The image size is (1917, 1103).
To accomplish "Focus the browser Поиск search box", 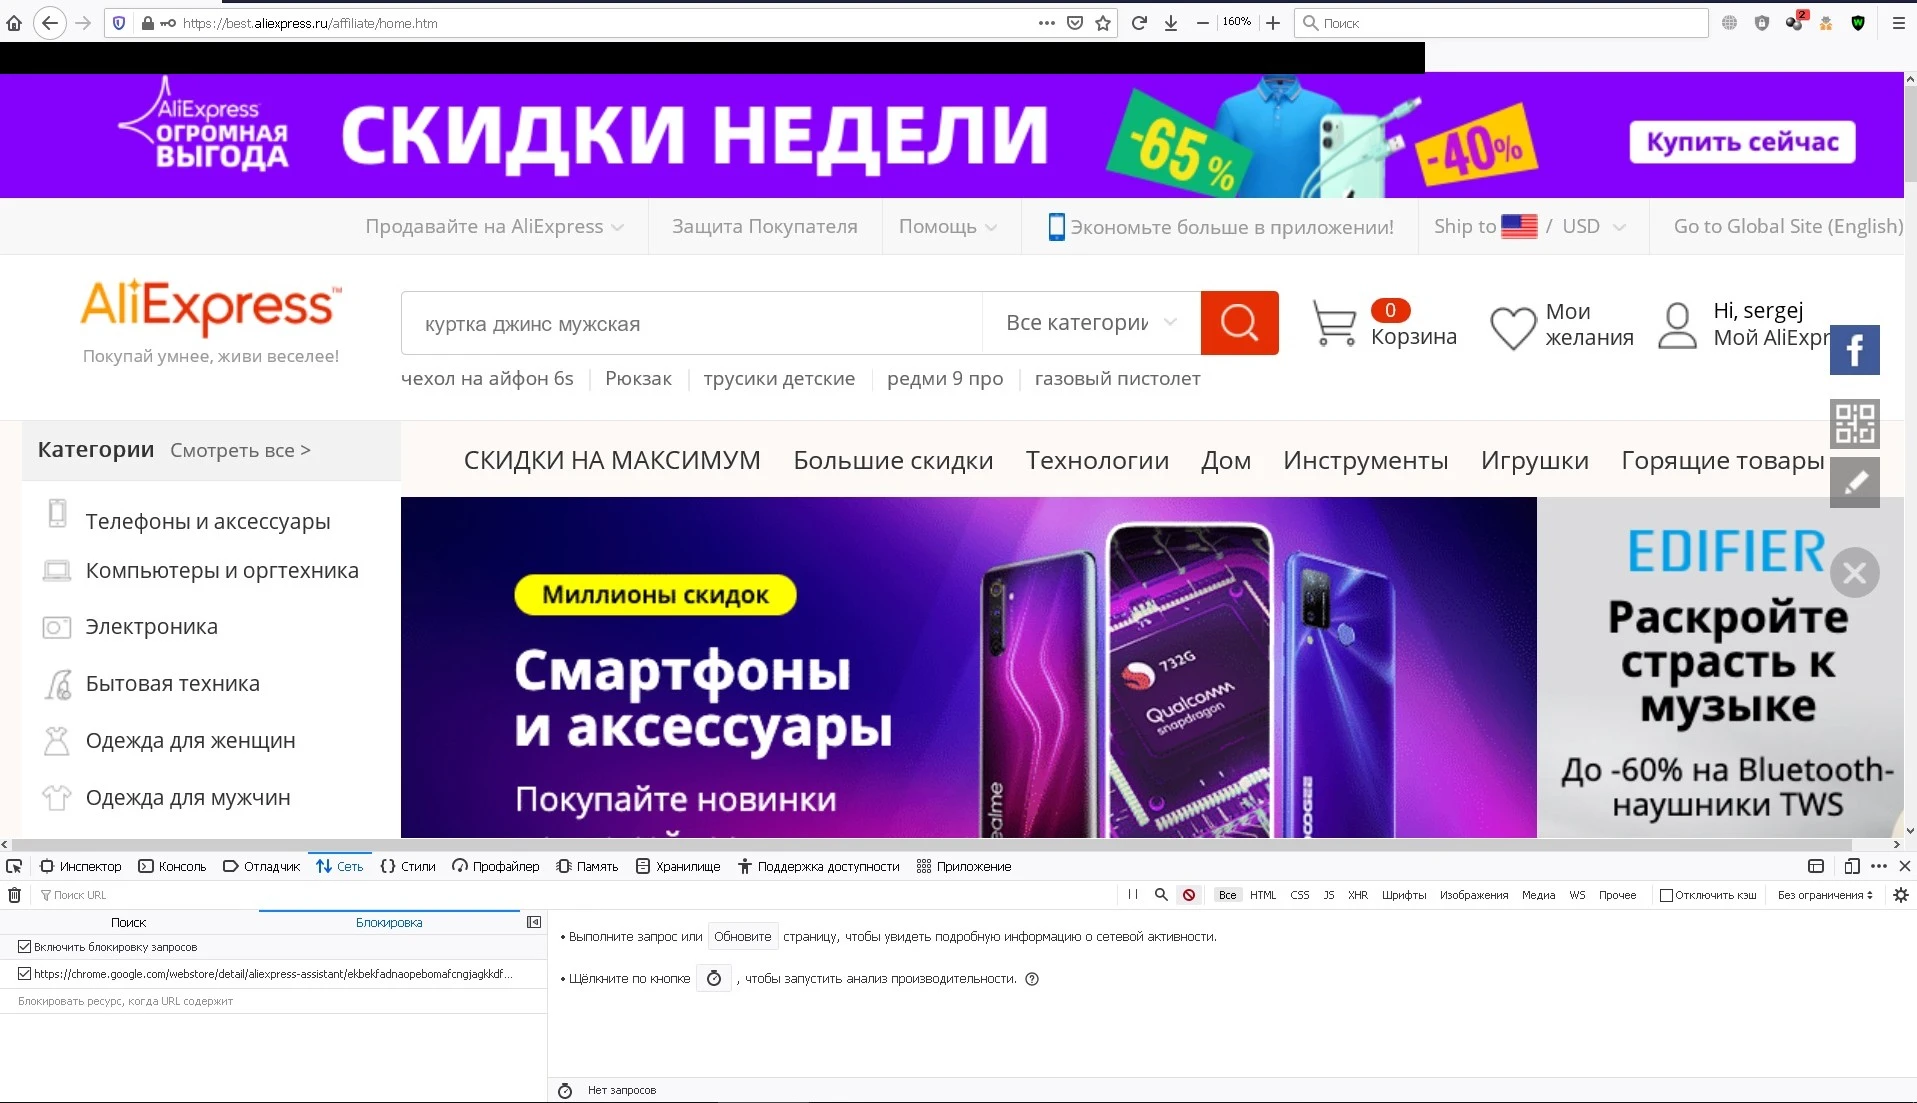I will [x=1501, y=23].
